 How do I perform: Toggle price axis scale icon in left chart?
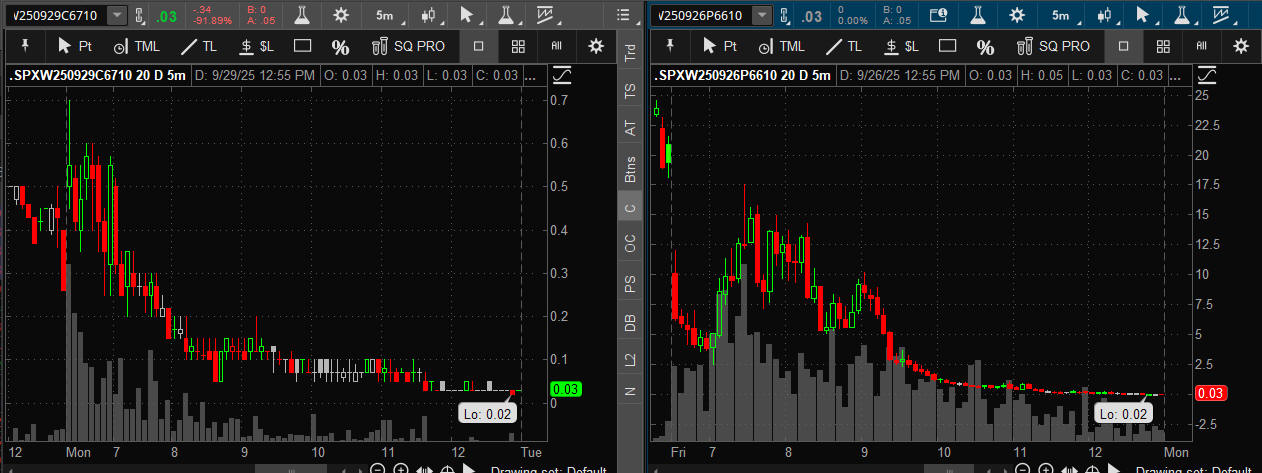pos(562,76)
